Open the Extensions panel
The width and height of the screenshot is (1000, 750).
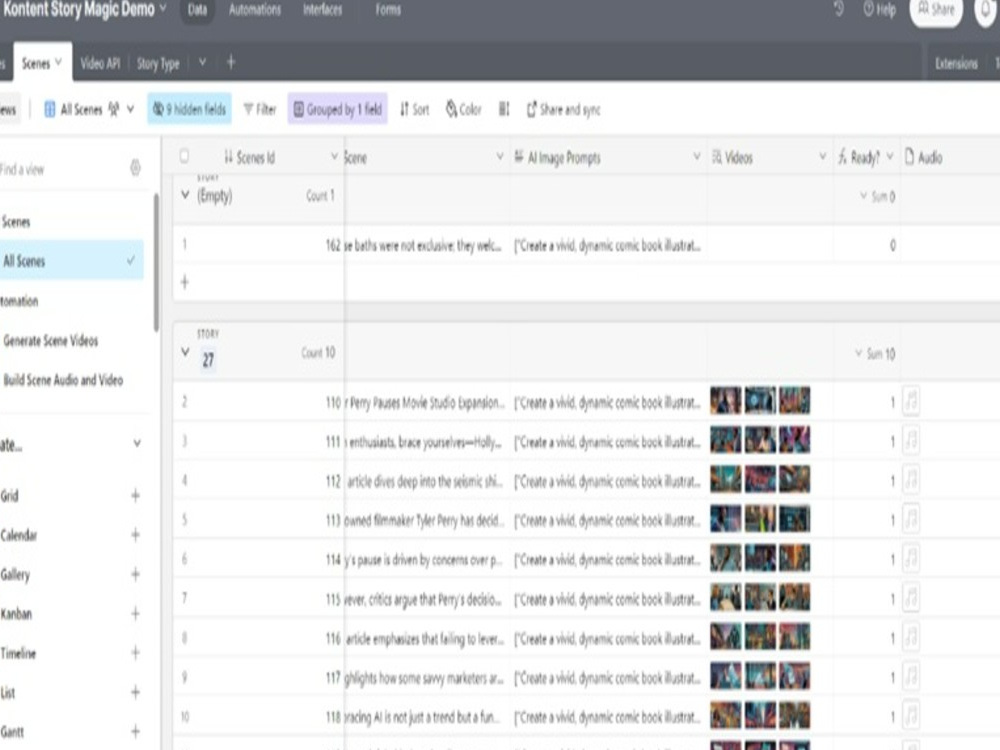click(956, 63)
